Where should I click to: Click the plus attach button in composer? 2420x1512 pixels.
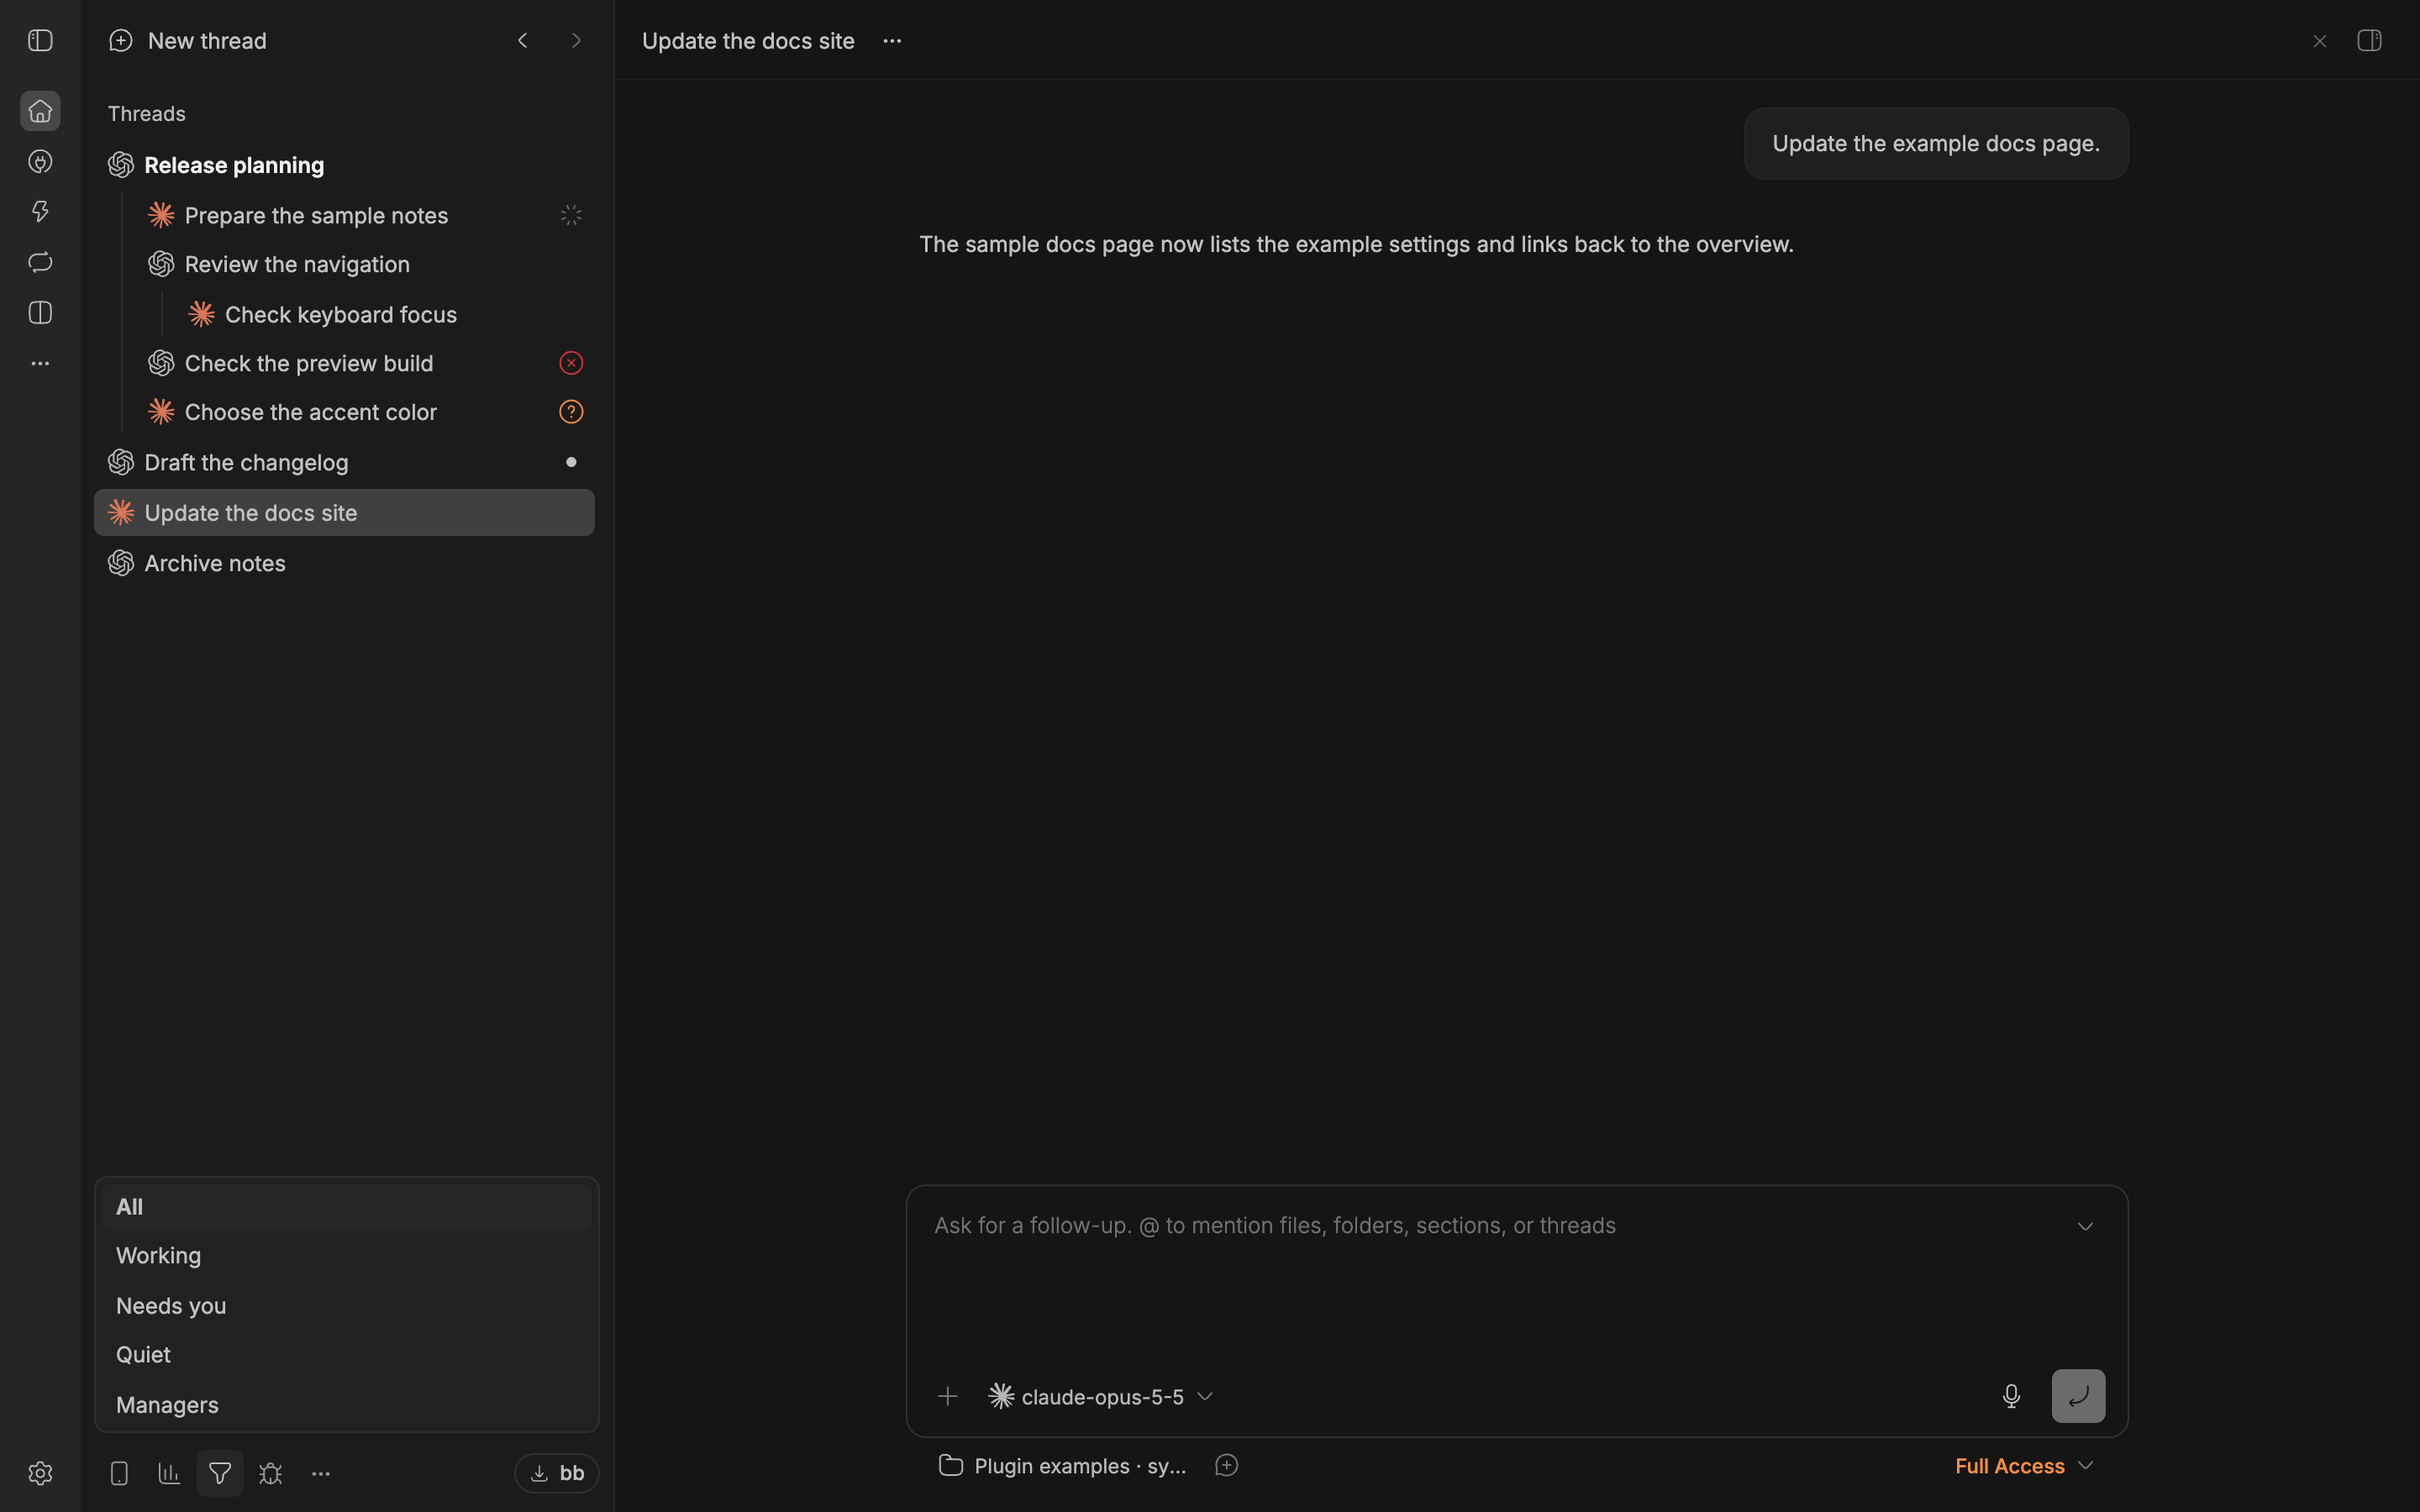pyautogui.click(x=947, y=1396)
